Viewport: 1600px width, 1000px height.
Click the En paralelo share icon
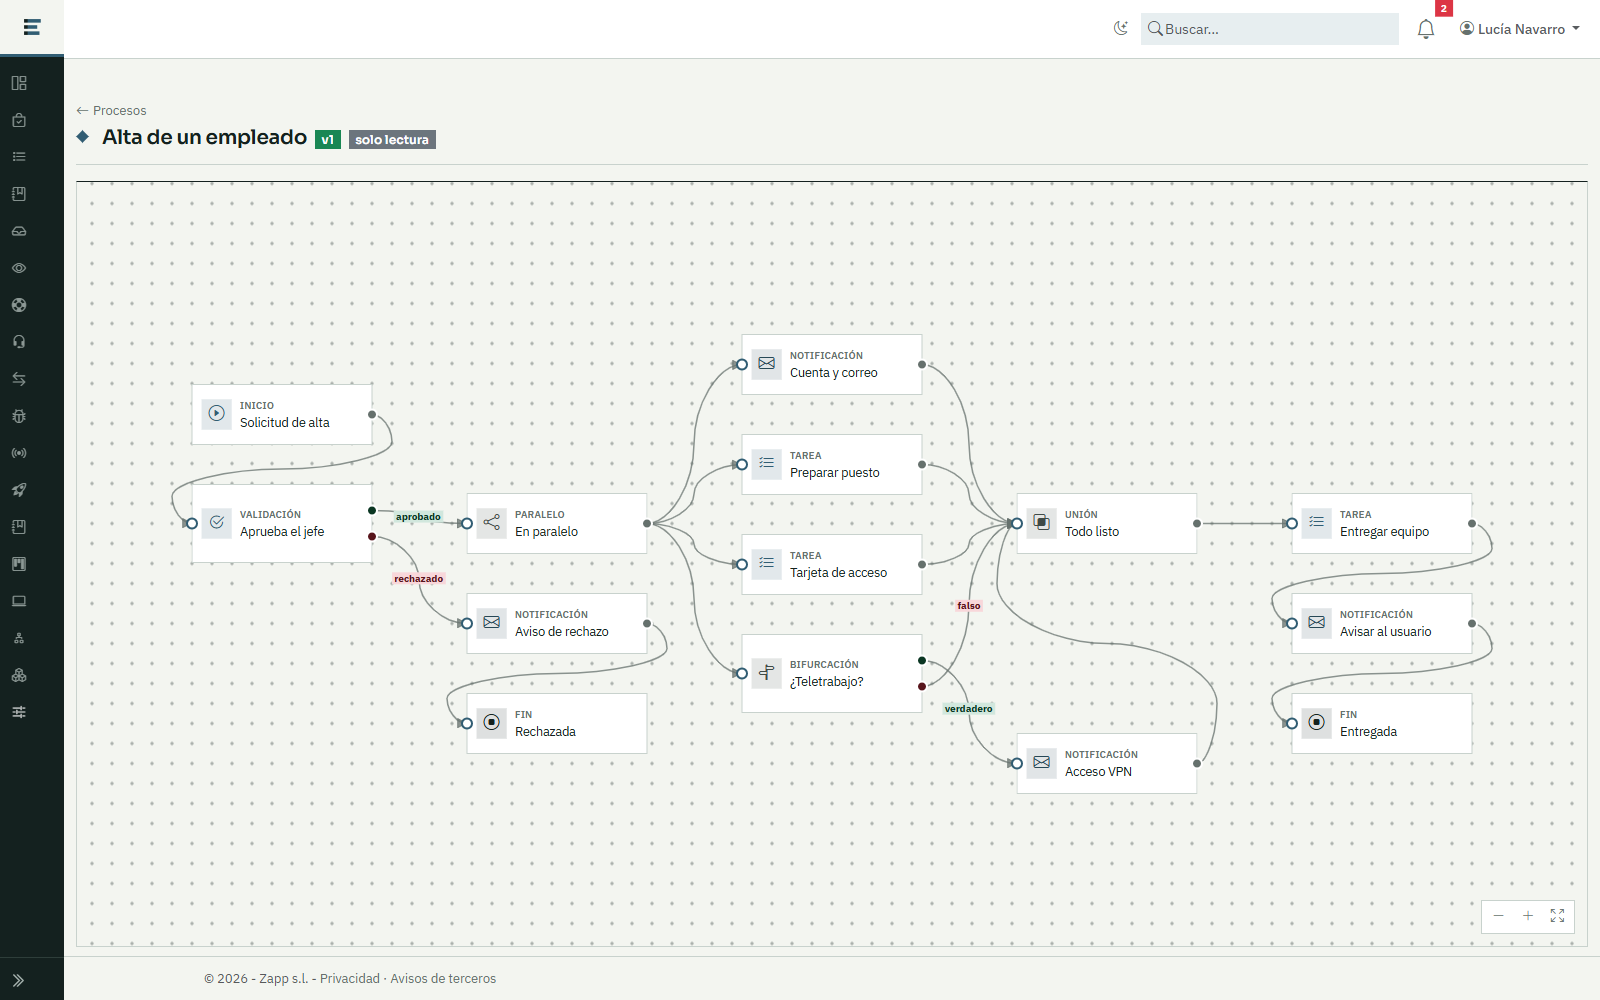click(x=492, y=523)
